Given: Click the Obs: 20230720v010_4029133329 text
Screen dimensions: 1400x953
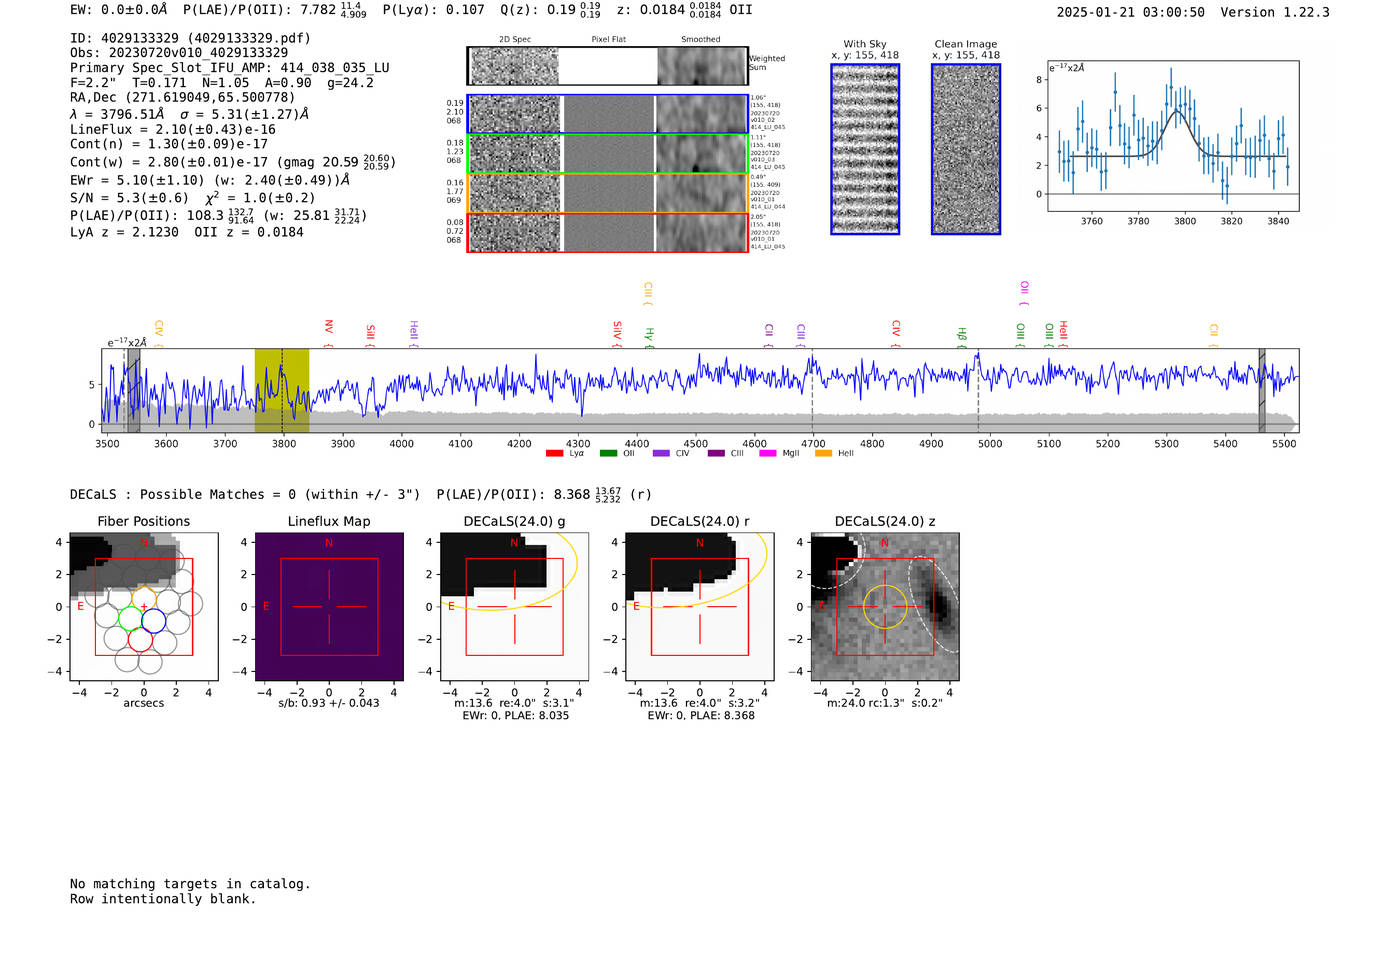Looking at the screenshot, I should pos(179,53).
